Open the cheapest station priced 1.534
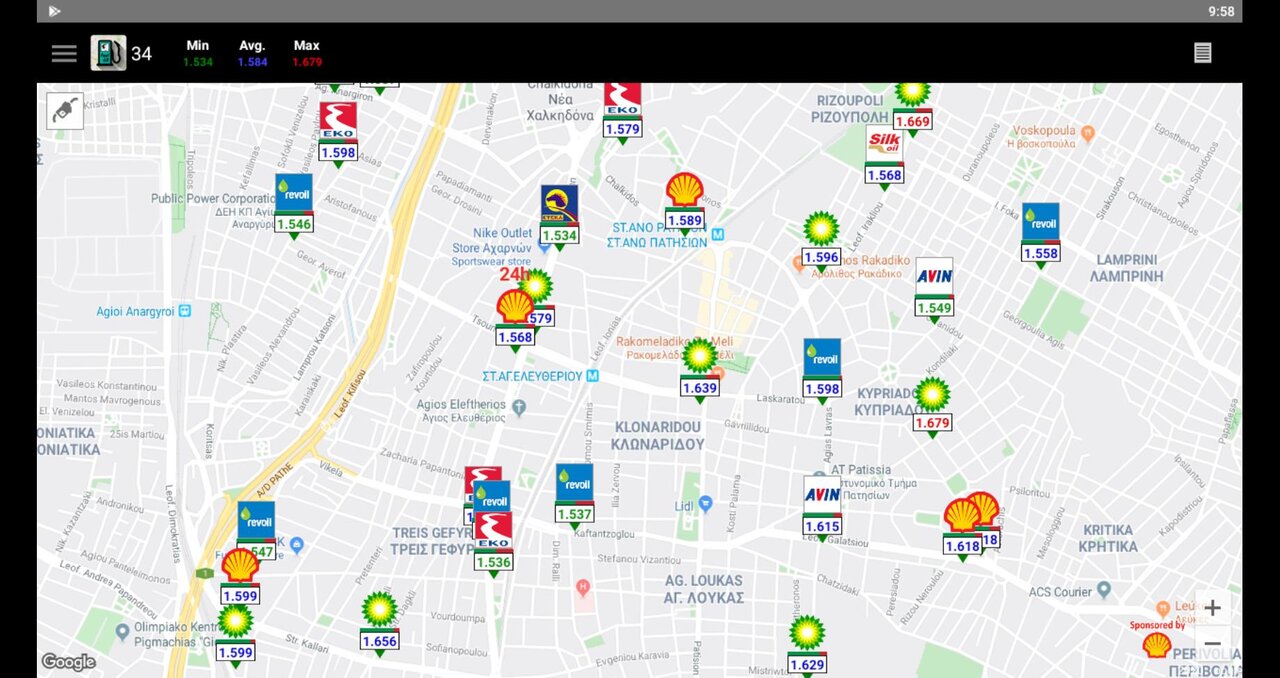 [559, 216]
